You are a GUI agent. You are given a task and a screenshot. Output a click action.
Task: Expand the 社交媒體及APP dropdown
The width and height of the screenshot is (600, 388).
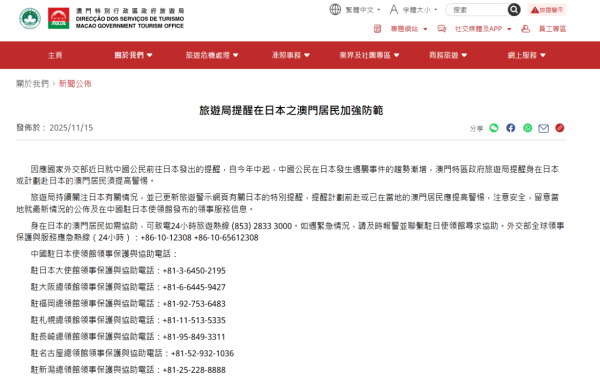click(x=483, y=29)
